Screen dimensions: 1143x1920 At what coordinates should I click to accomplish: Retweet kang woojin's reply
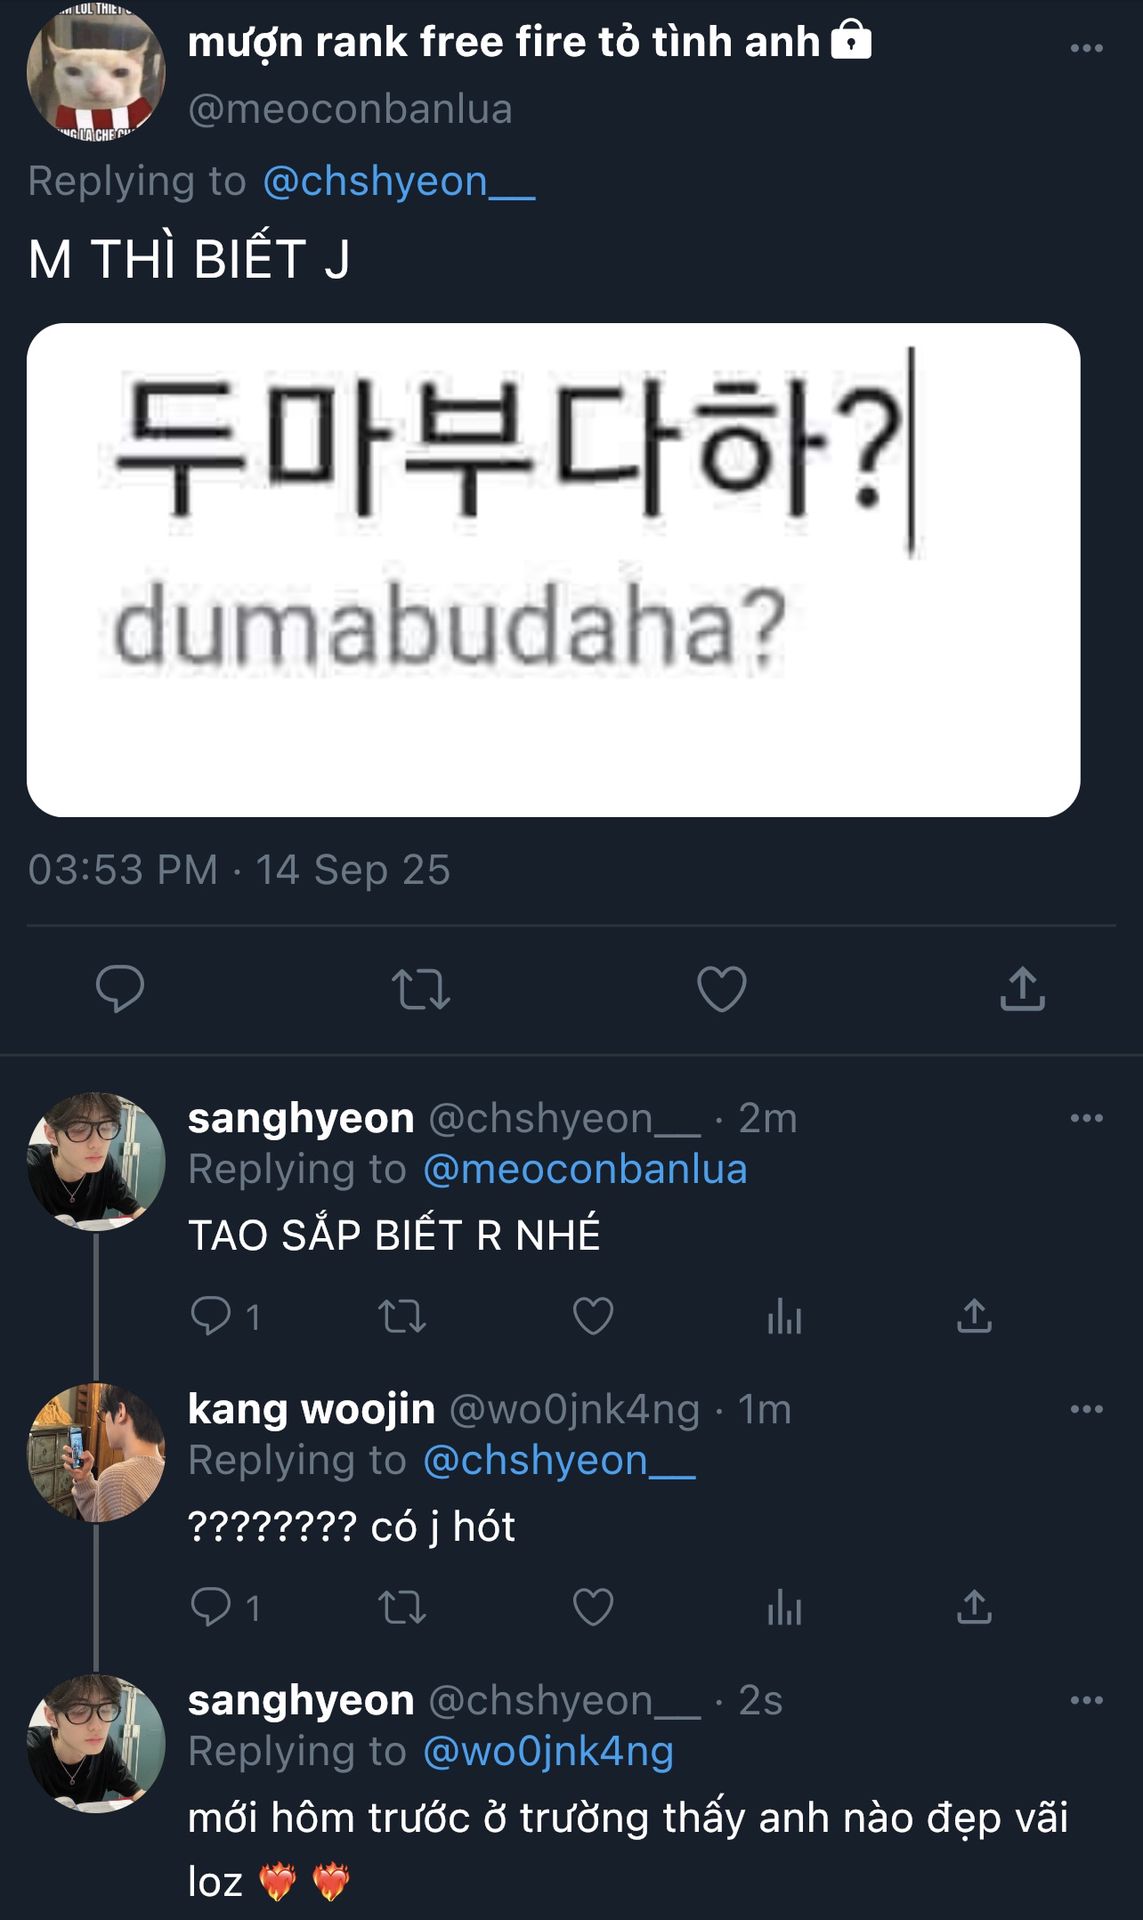[402, 1607]
